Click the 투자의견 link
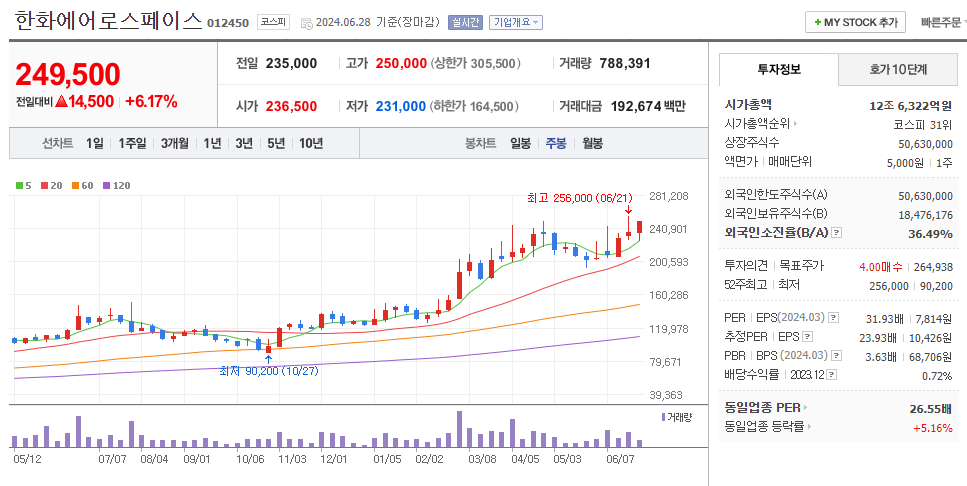This screenshot has height=486, width=967. 746,266
